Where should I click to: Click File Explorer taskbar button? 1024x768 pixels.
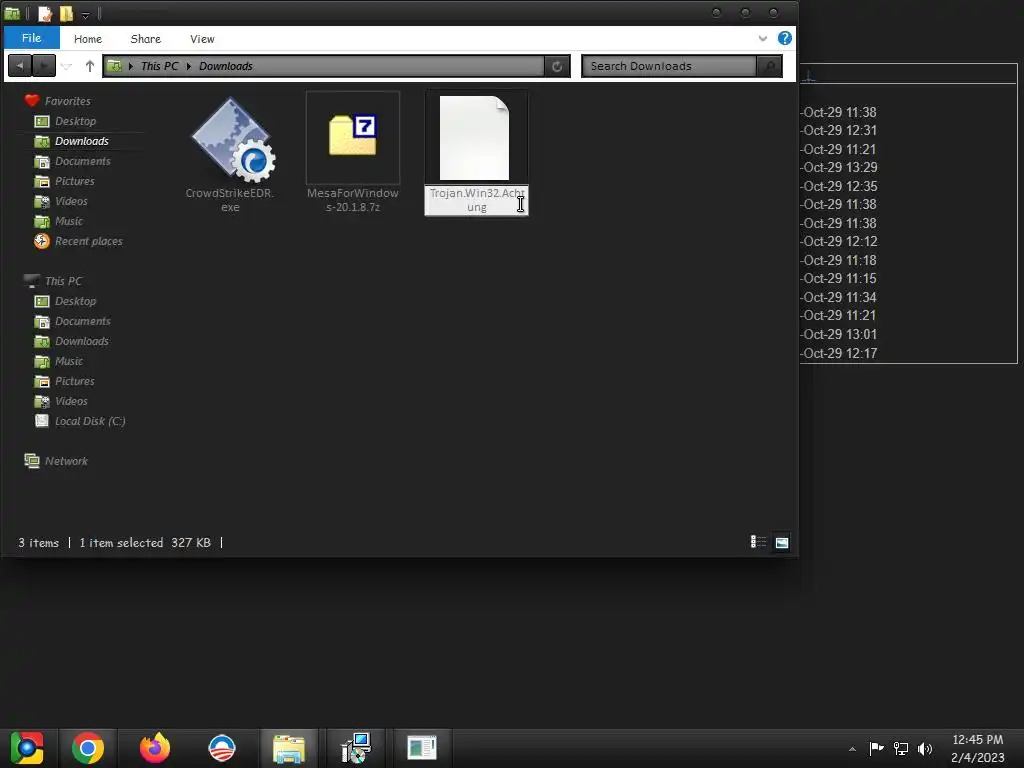[289, 748]
